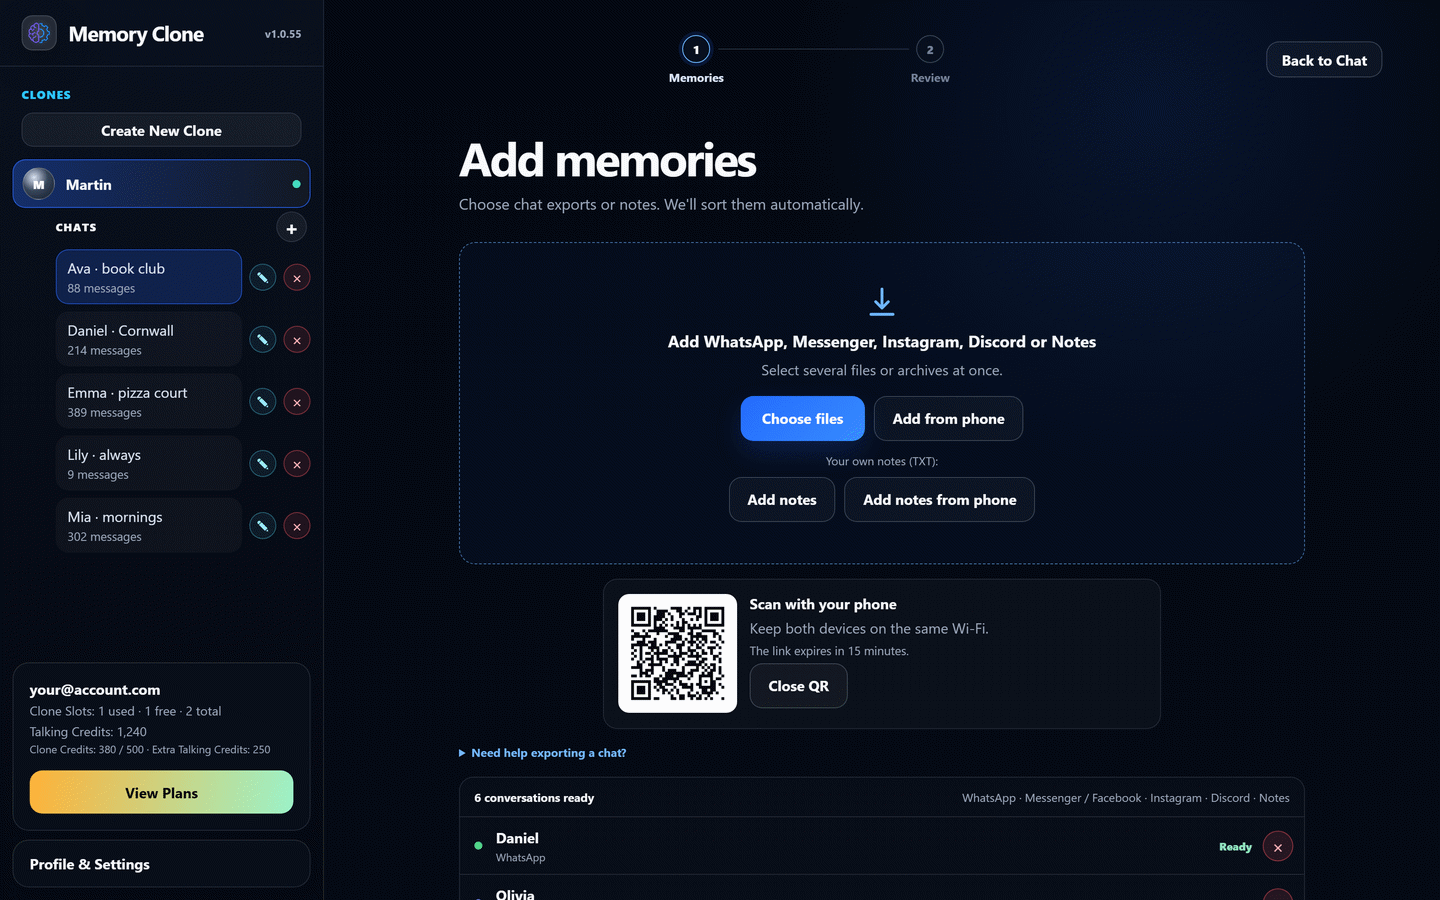This screenshot has width=1440, height=900.
Task: Open View Plans
Action: tap(161, 792)
